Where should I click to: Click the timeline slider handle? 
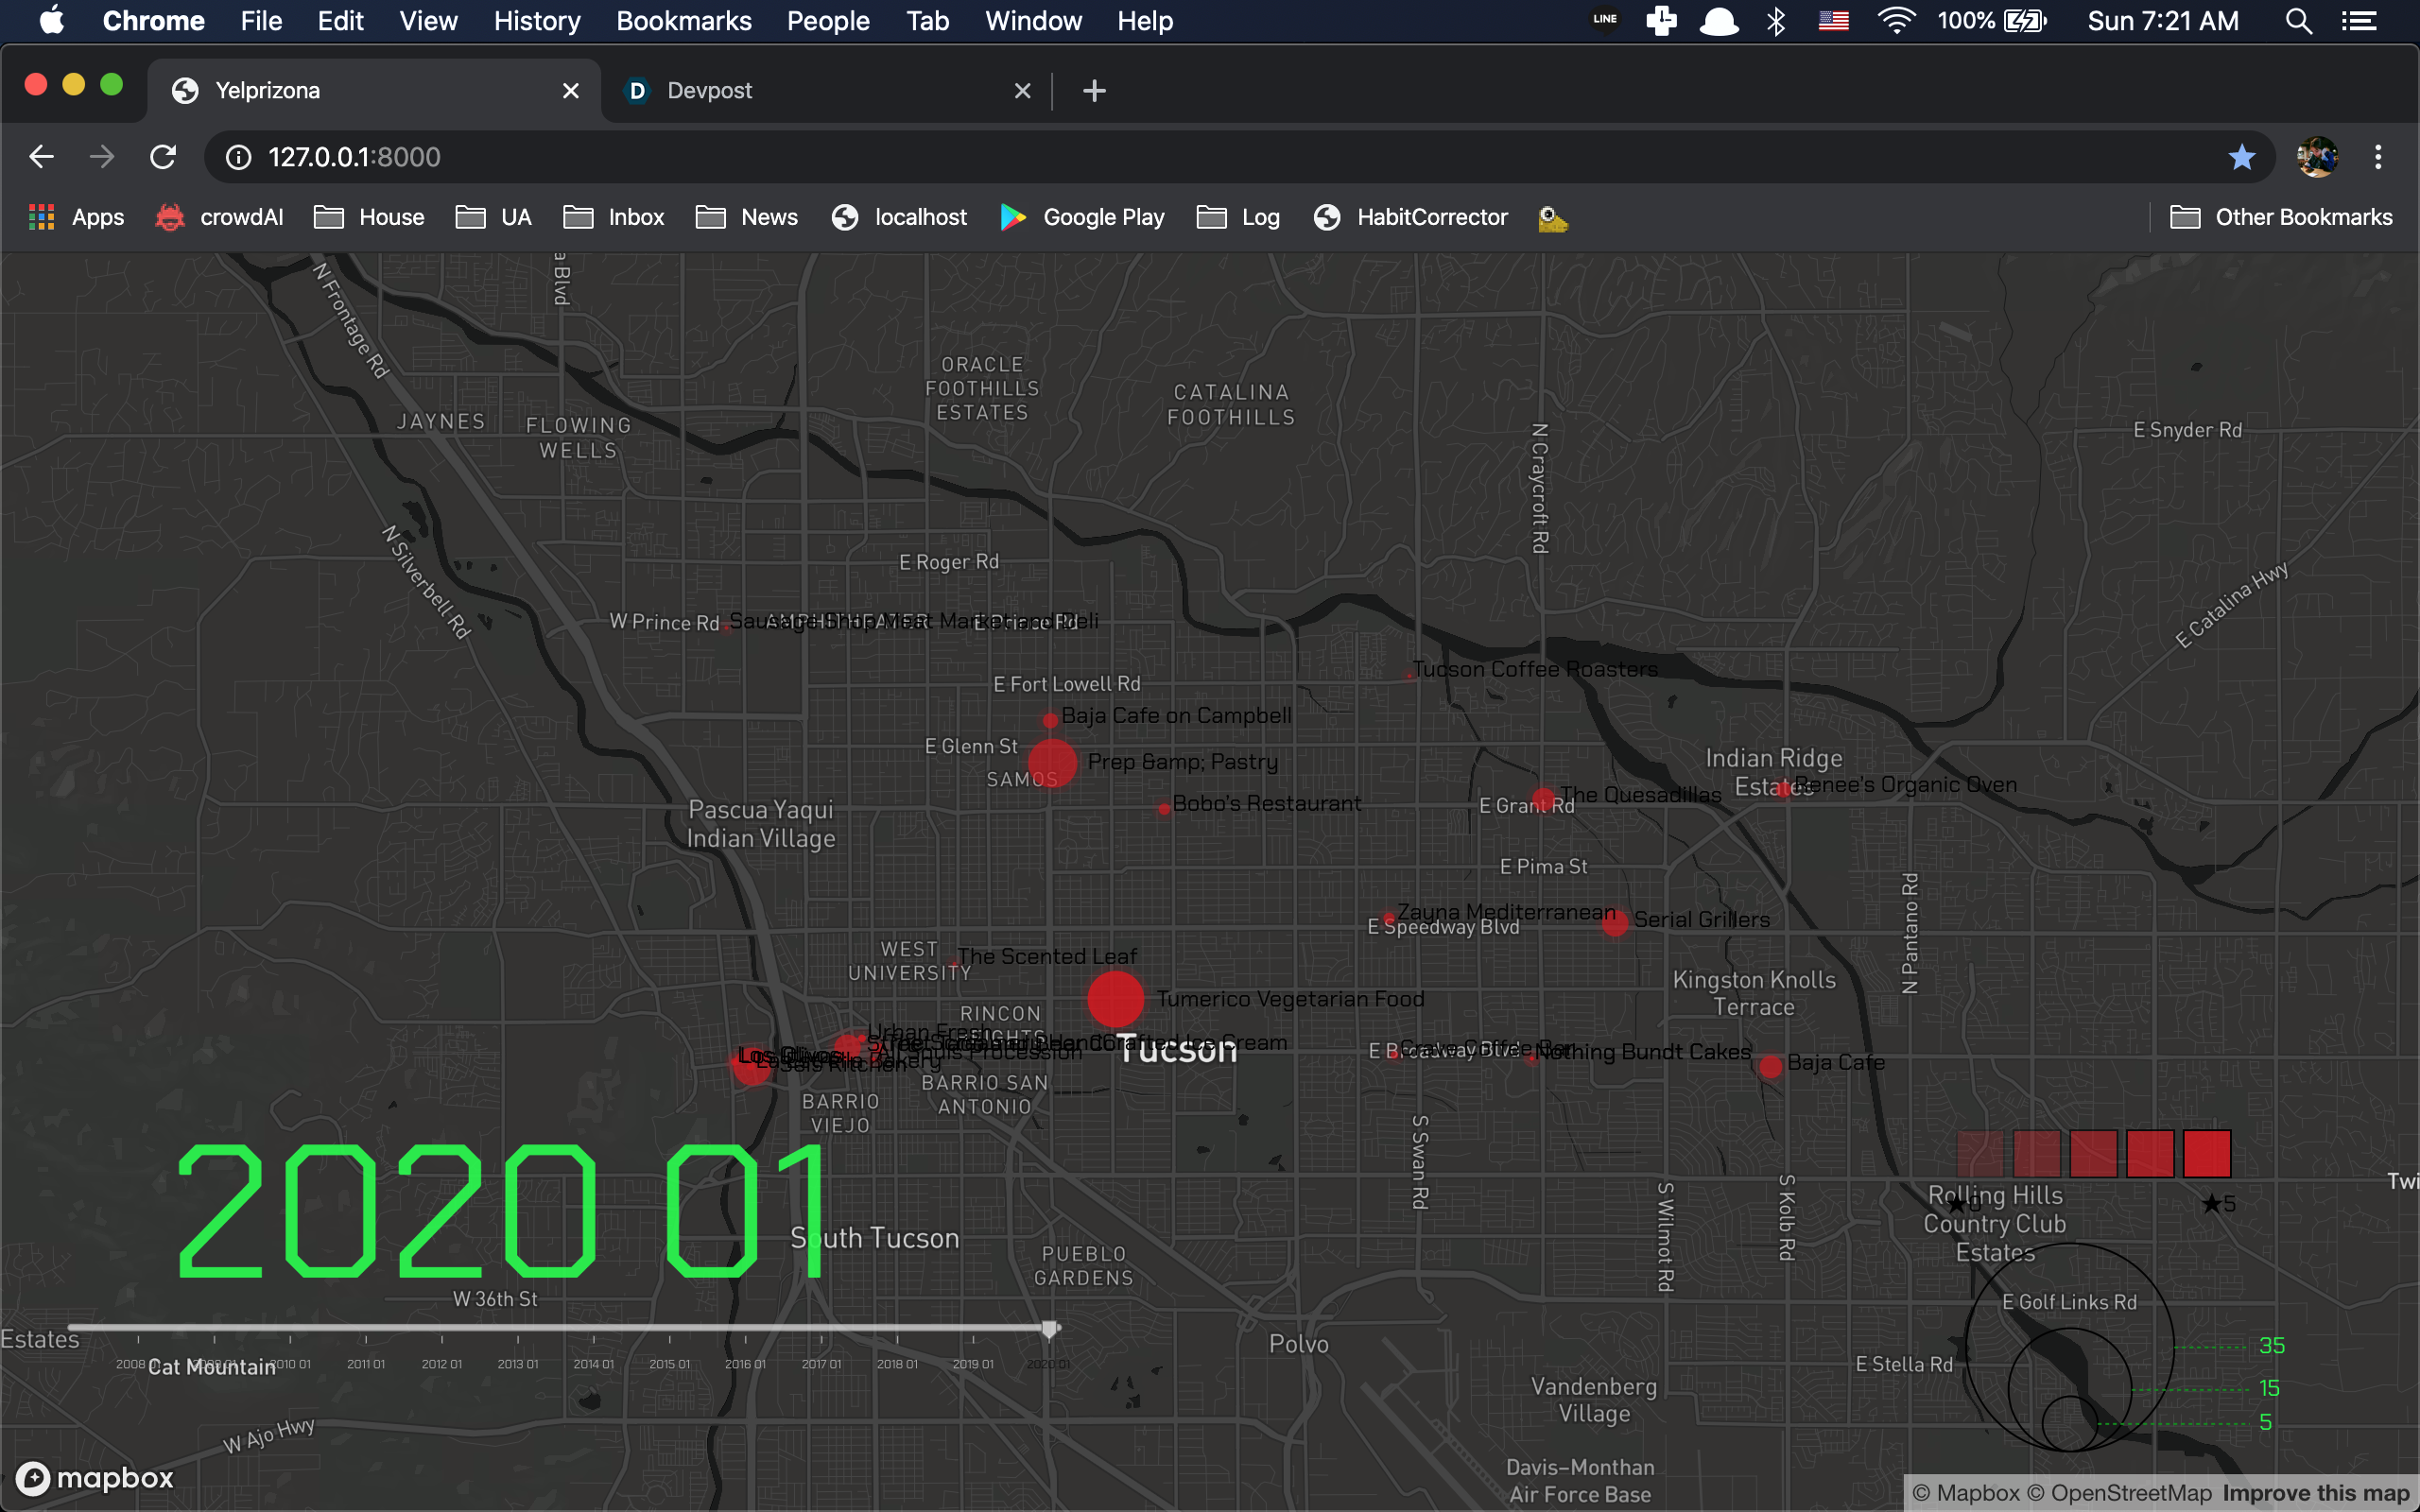click(1049, 1329)
